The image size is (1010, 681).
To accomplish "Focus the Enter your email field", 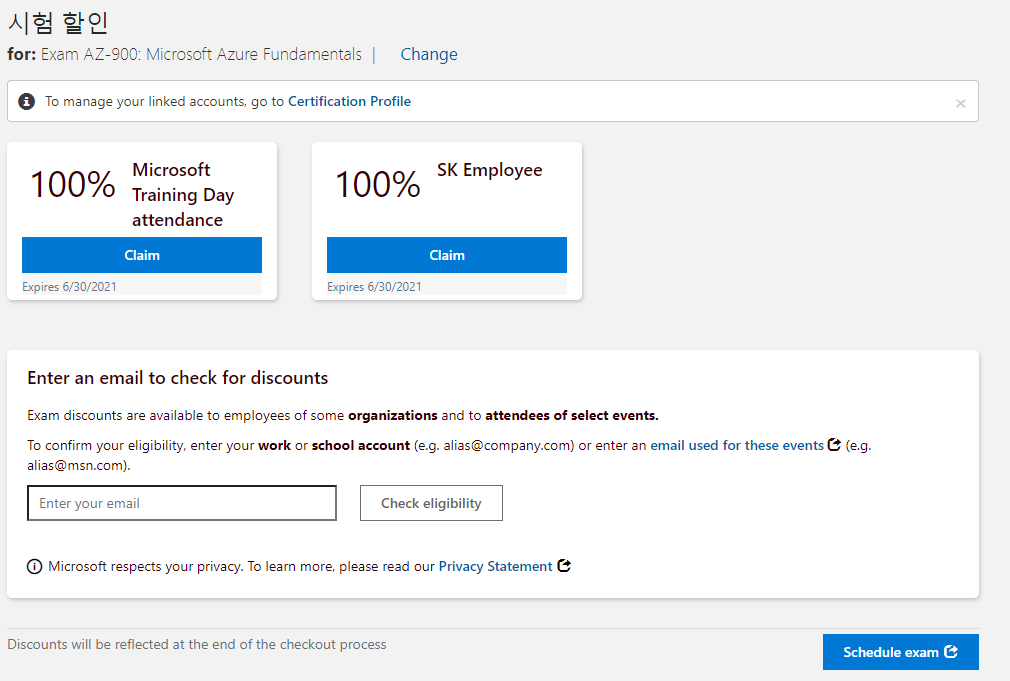I will [182, 503].
